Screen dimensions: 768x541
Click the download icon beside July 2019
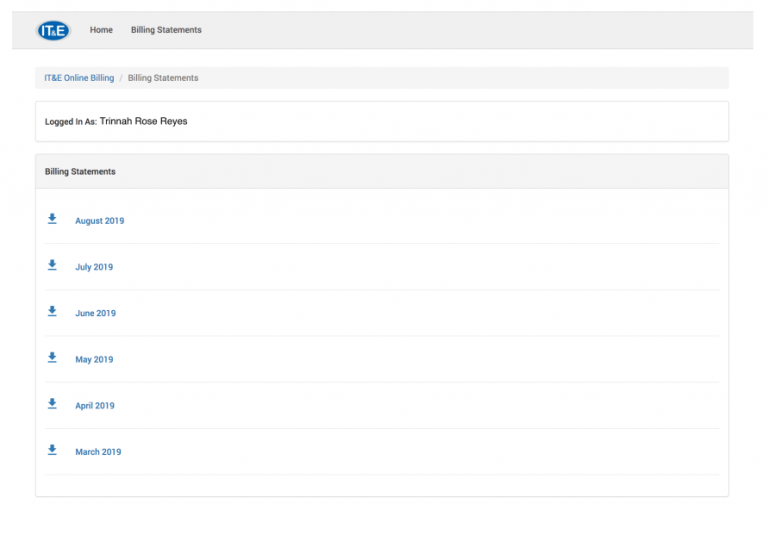pos(52,266)
